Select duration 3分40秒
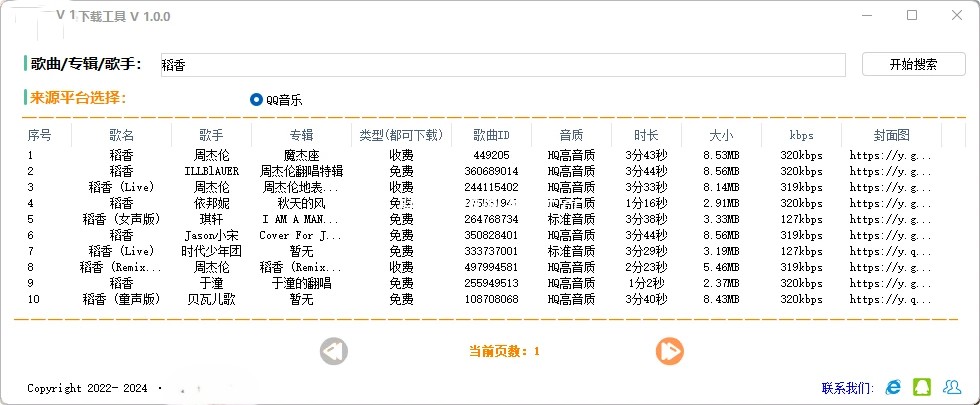980x405 pixels. (646, 299)
